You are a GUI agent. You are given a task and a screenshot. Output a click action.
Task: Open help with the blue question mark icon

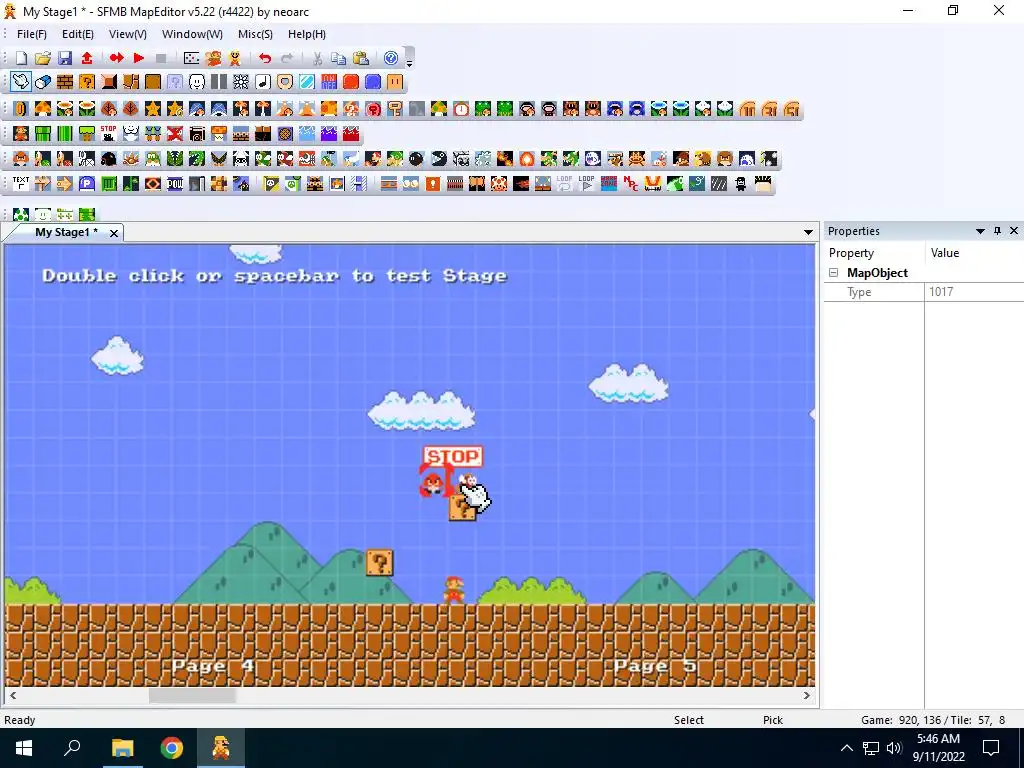coord(391,58)
